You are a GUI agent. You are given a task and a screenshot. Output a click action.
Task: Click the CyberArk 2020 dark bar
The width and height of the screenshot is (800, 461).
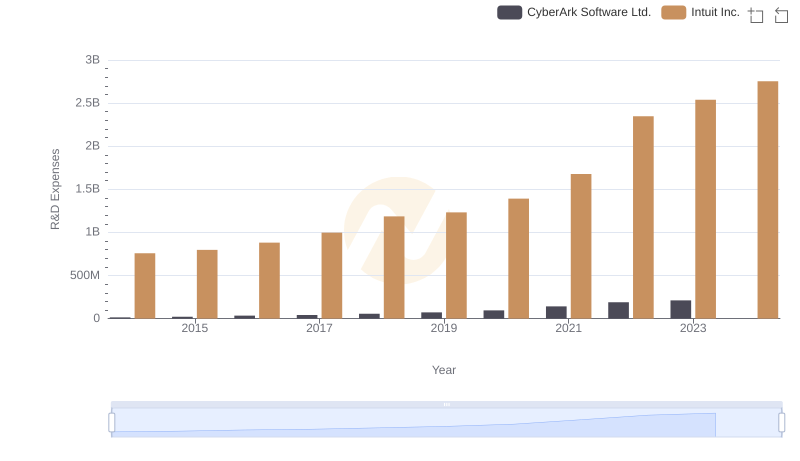point(494,314)
